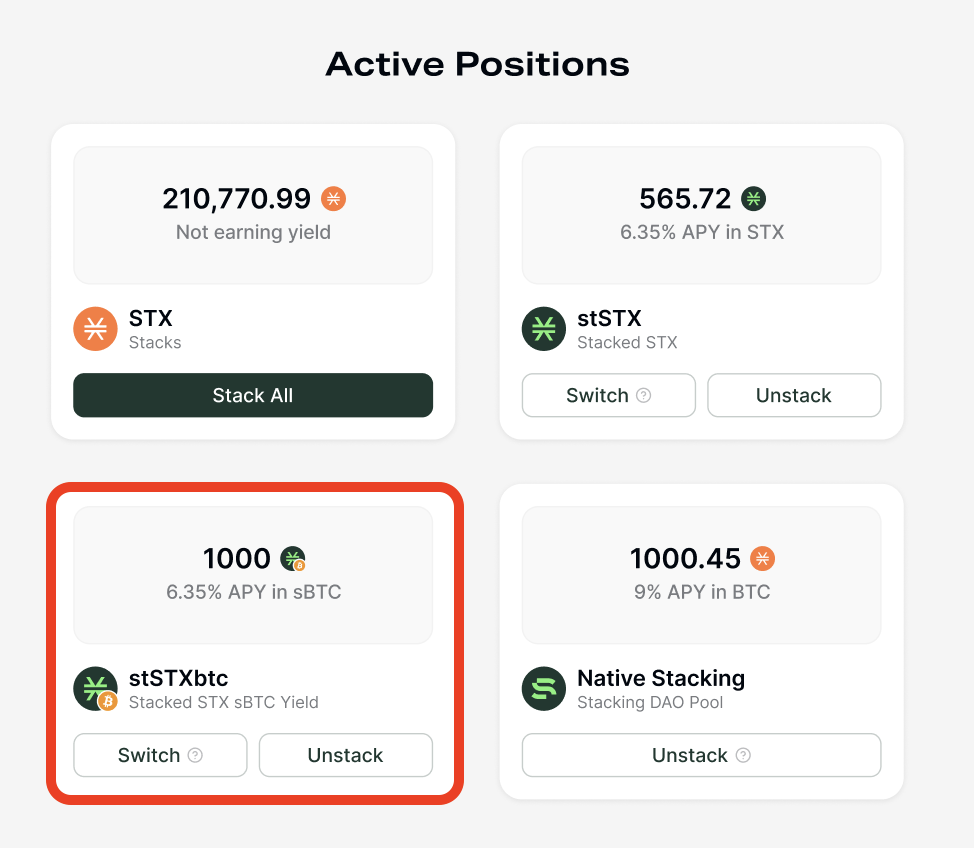The height and width of the screenshot is (848, 974).
Task: Unstack the stSTXbtc position
Action: point(345,755)
